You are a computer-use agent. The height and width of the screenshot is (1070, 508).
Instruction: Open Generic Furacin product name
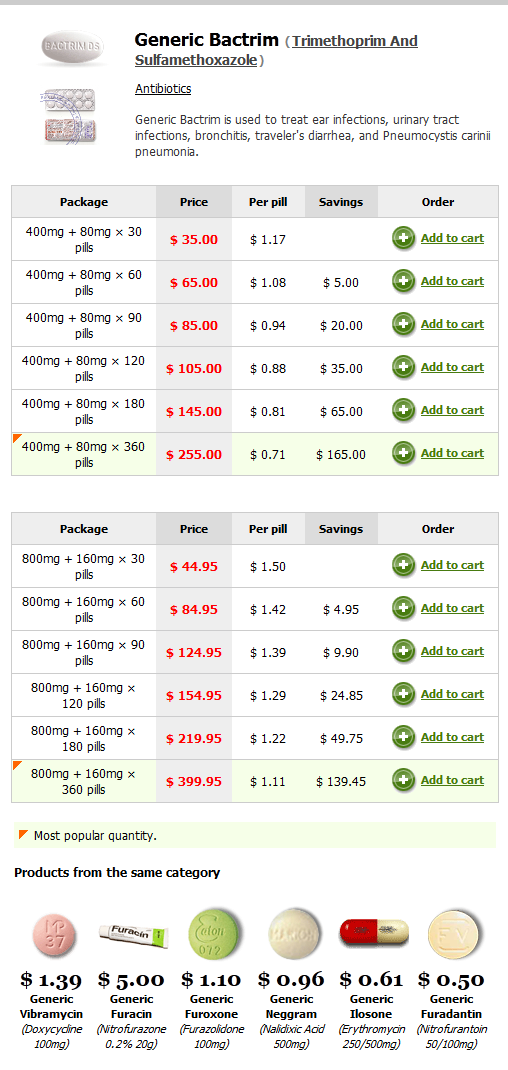pyautogui.click(x=132, y=1007)
